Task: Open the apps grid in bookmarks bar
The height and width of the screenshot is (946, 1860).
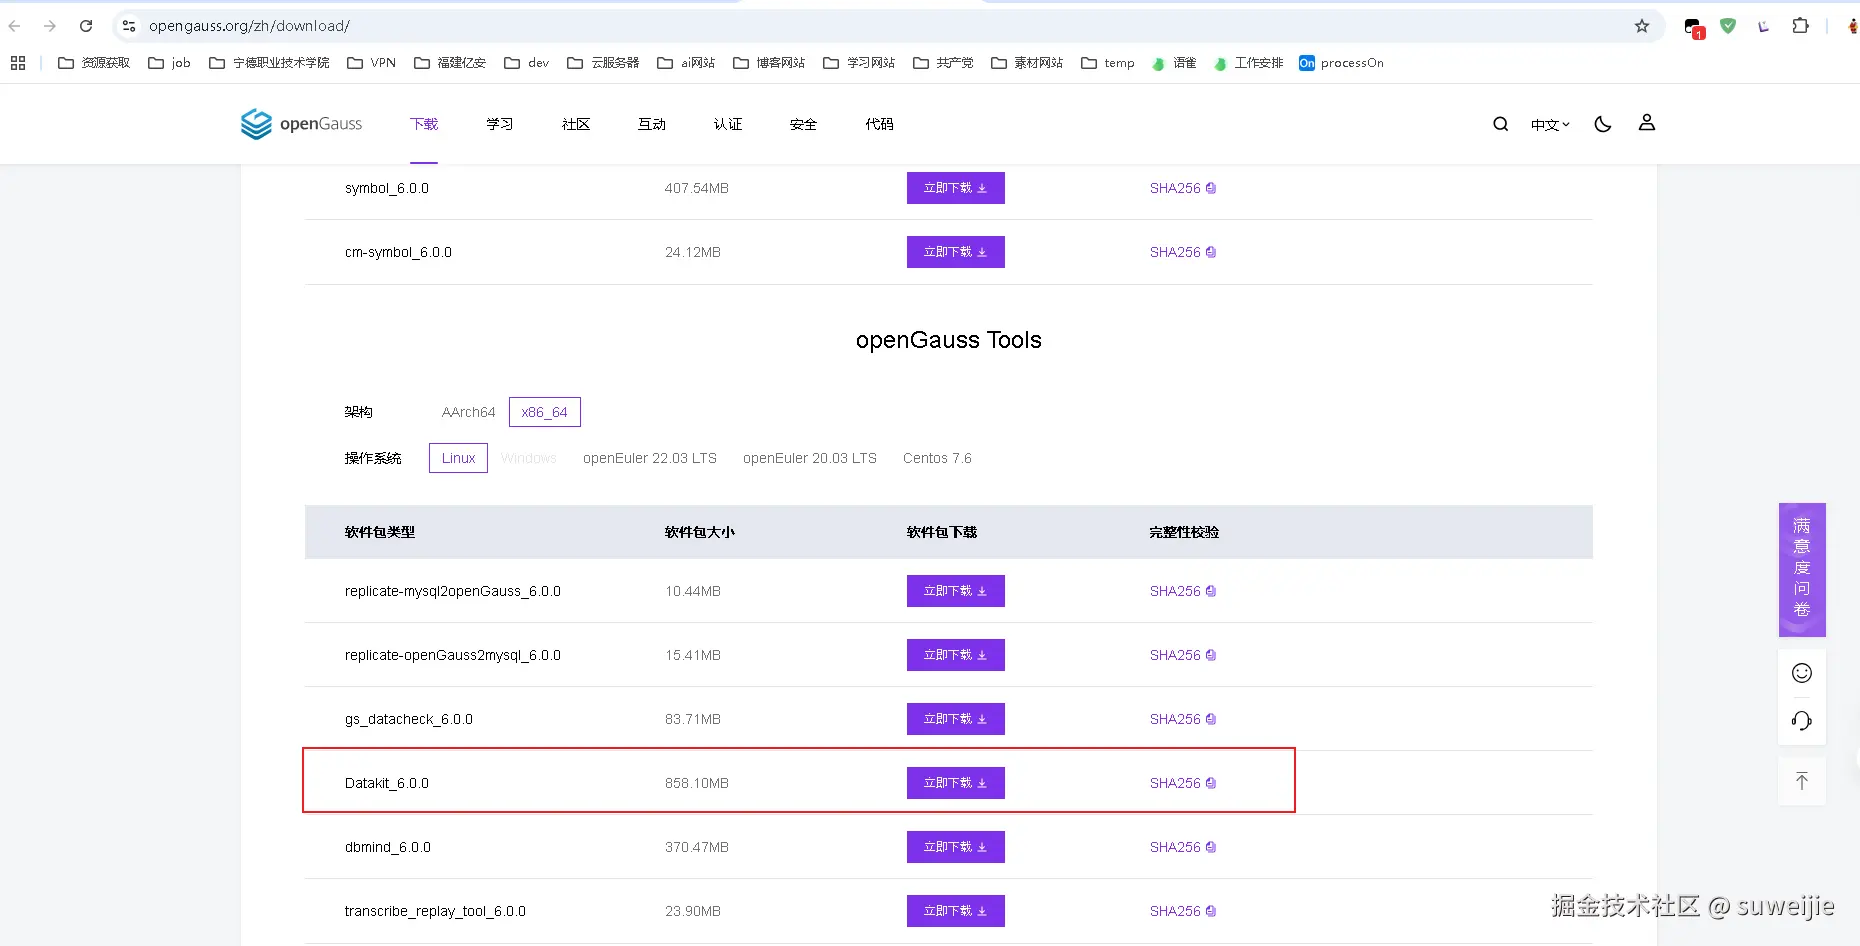Action: click(x=18, y=63)
